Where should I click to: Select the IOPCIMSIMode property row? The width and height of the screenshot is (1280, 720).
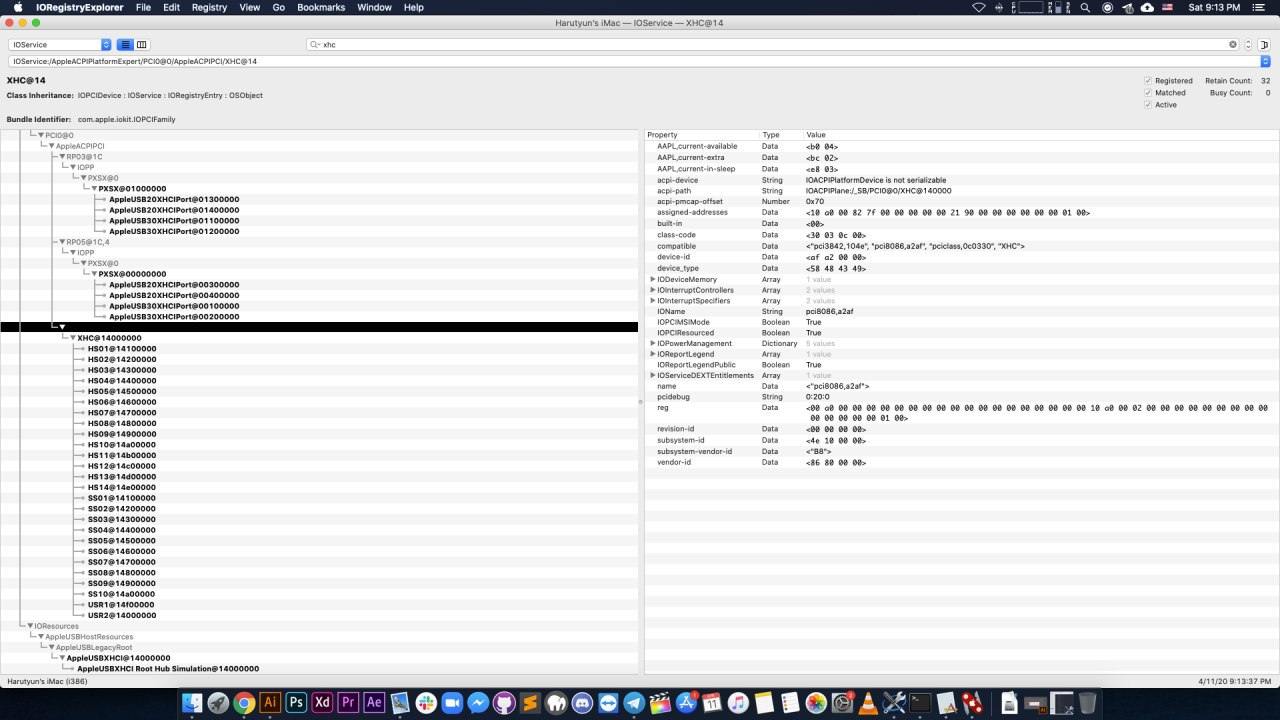[961, 322]
